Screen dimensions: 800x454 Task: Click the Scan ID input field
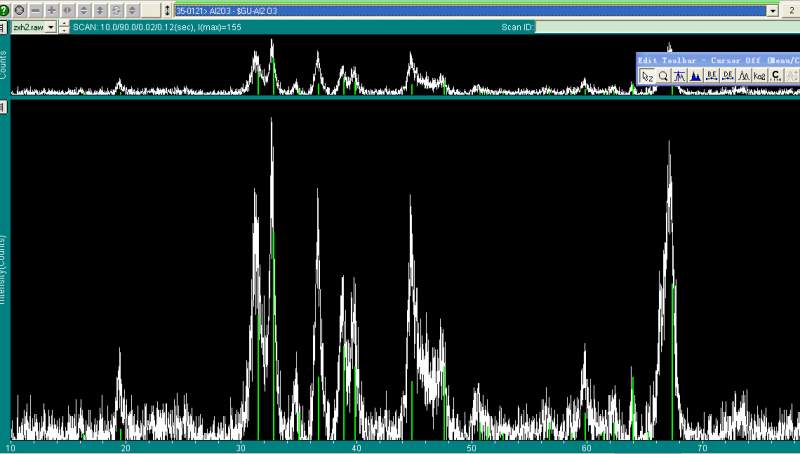tap(667, 27)
